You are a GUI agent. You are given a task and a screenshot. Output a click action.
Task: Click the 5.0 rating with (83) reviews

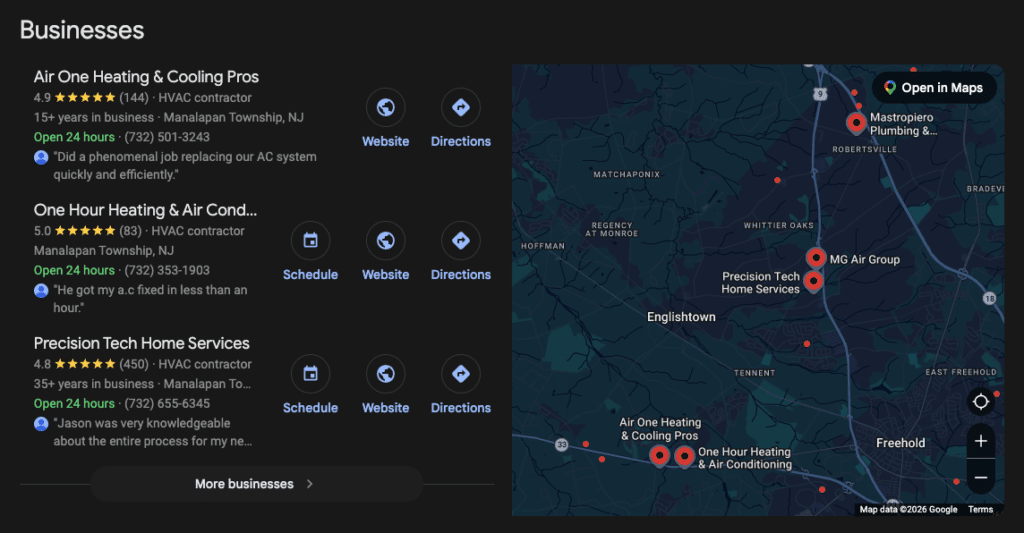pos(88,231)
